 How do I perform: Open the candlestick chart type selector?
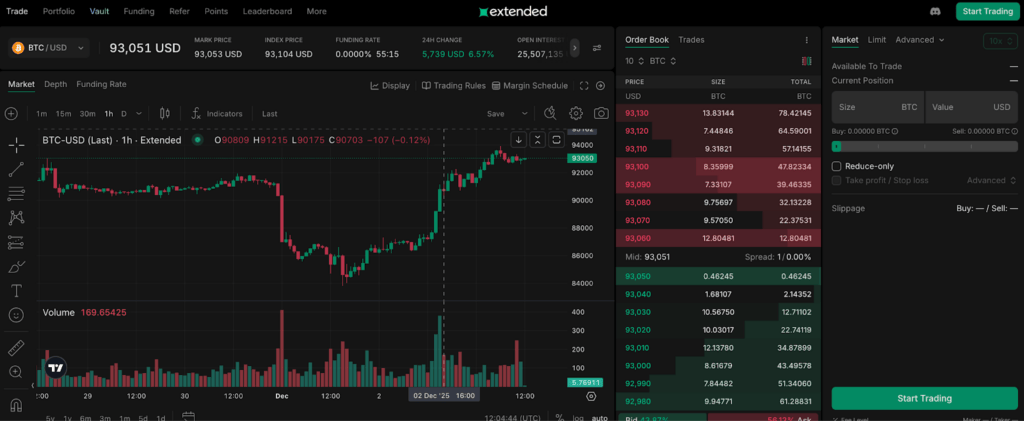click(165, 114)
